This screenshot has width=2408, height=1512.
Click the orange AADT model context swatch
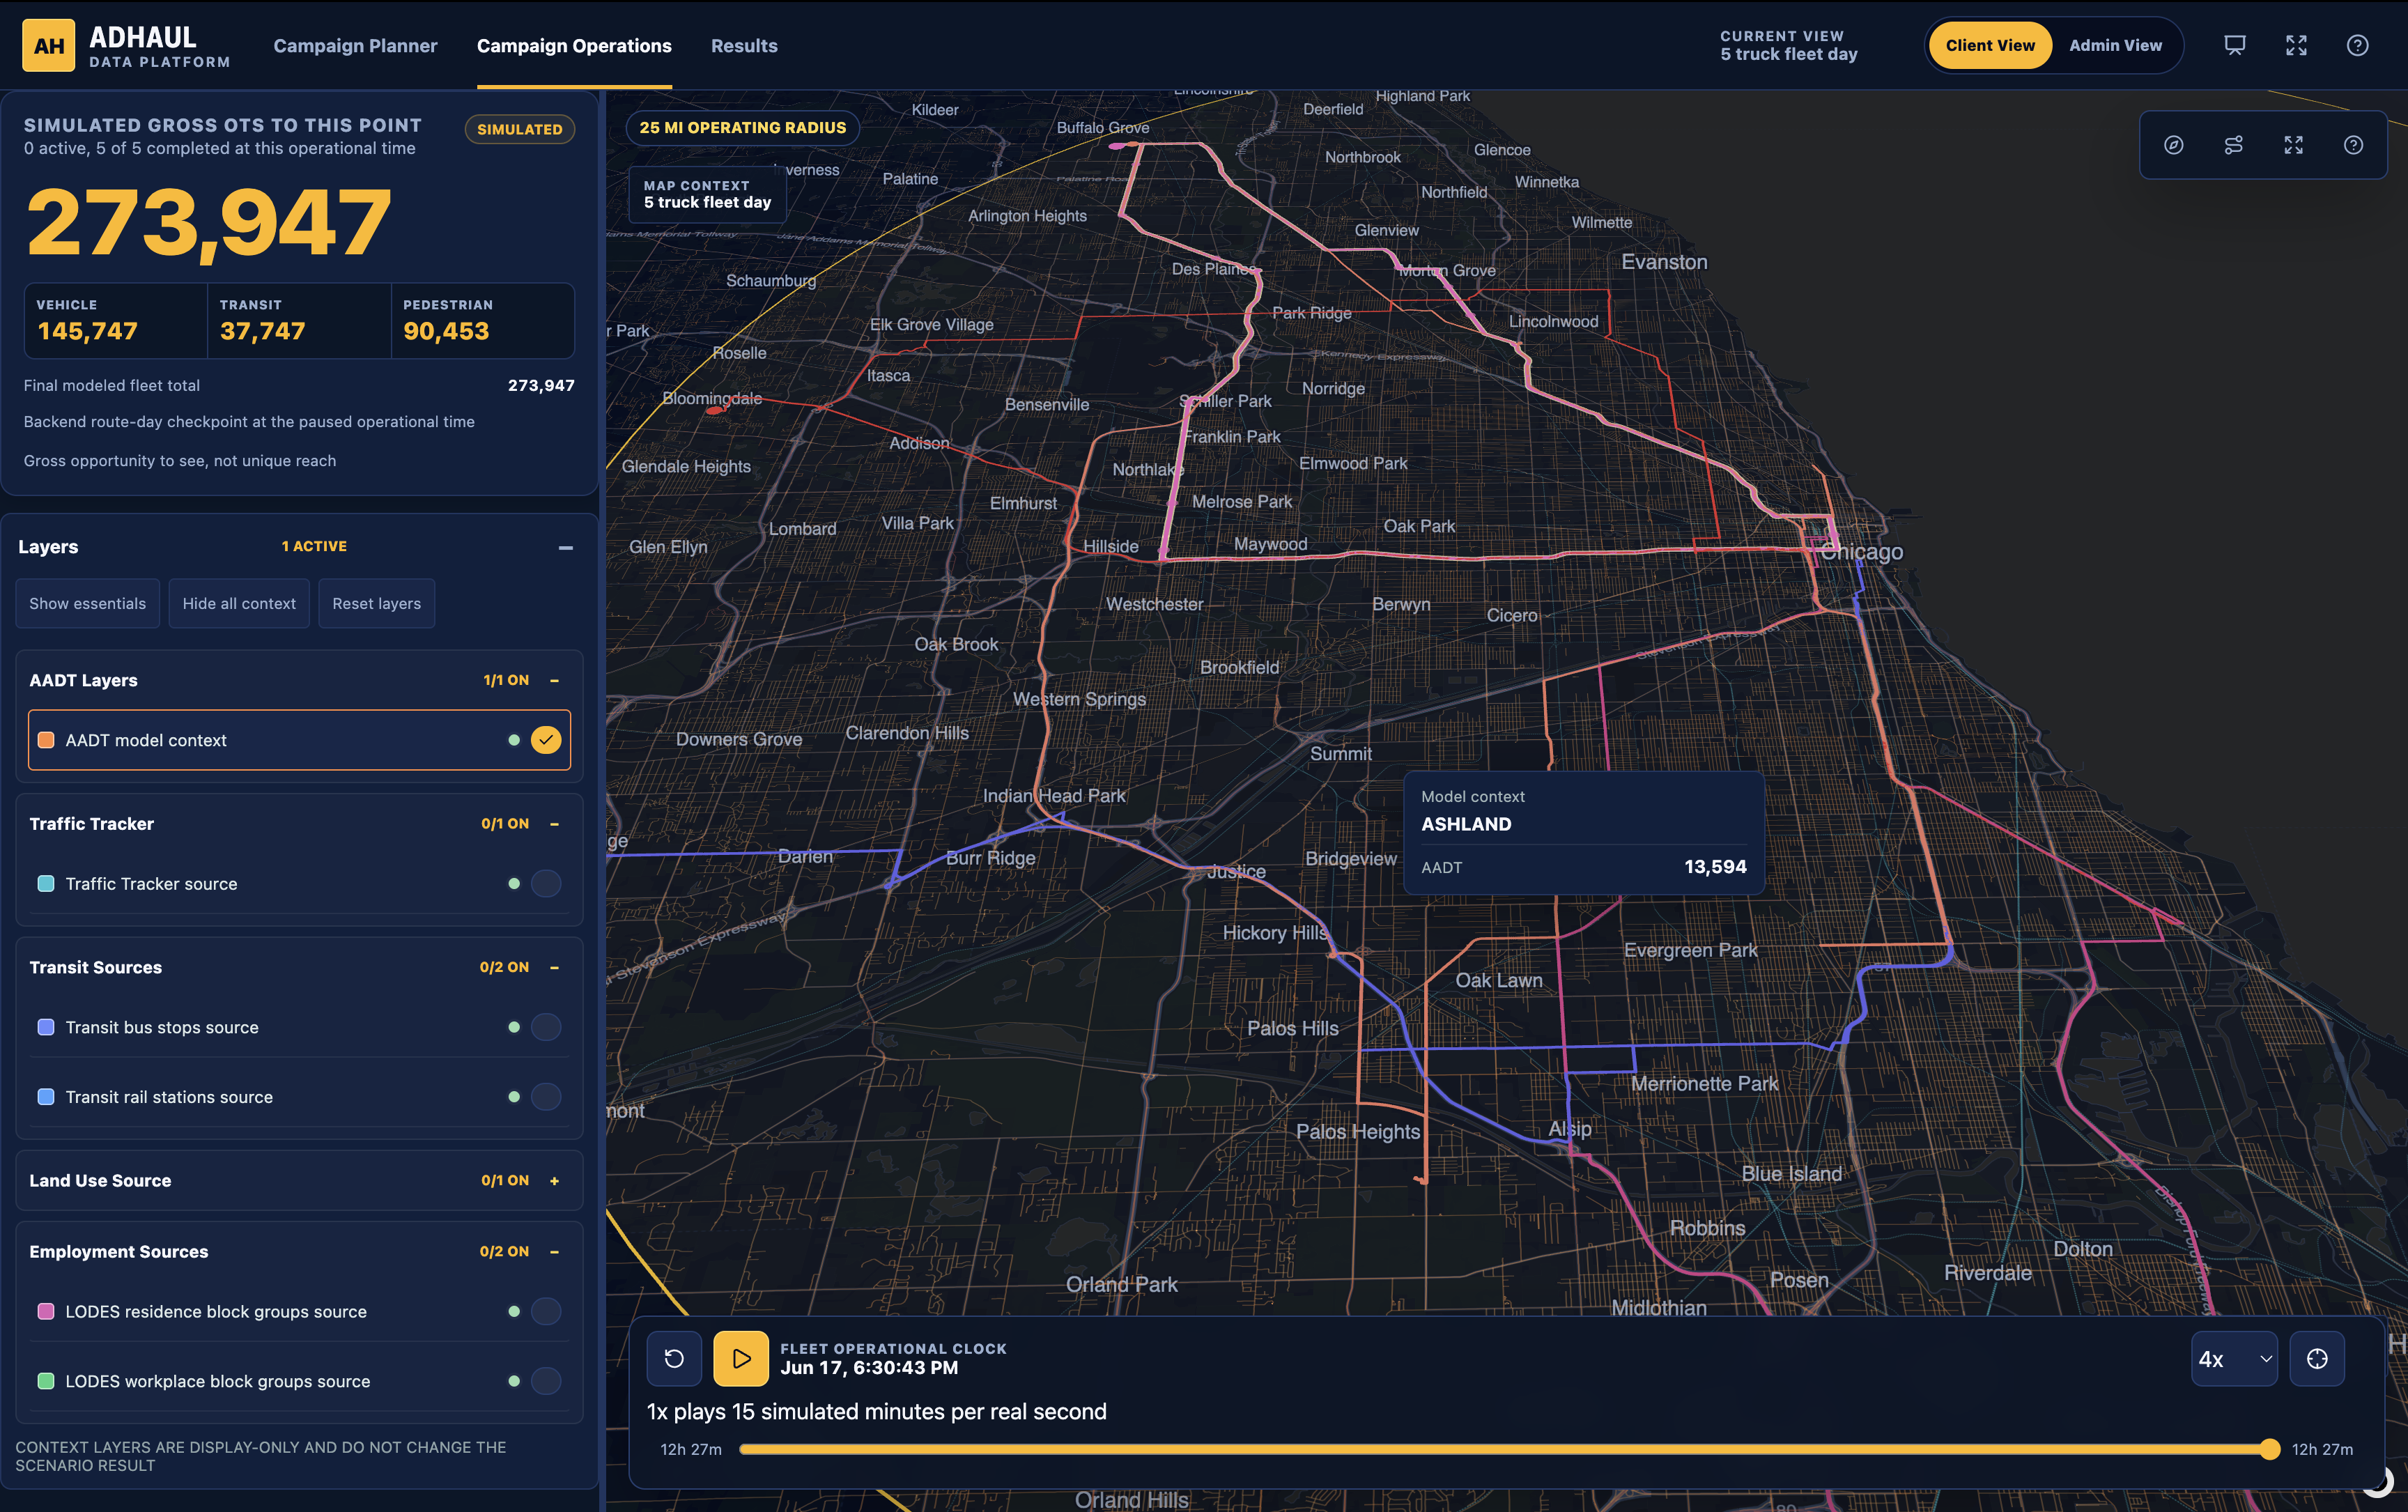(45, 740)
